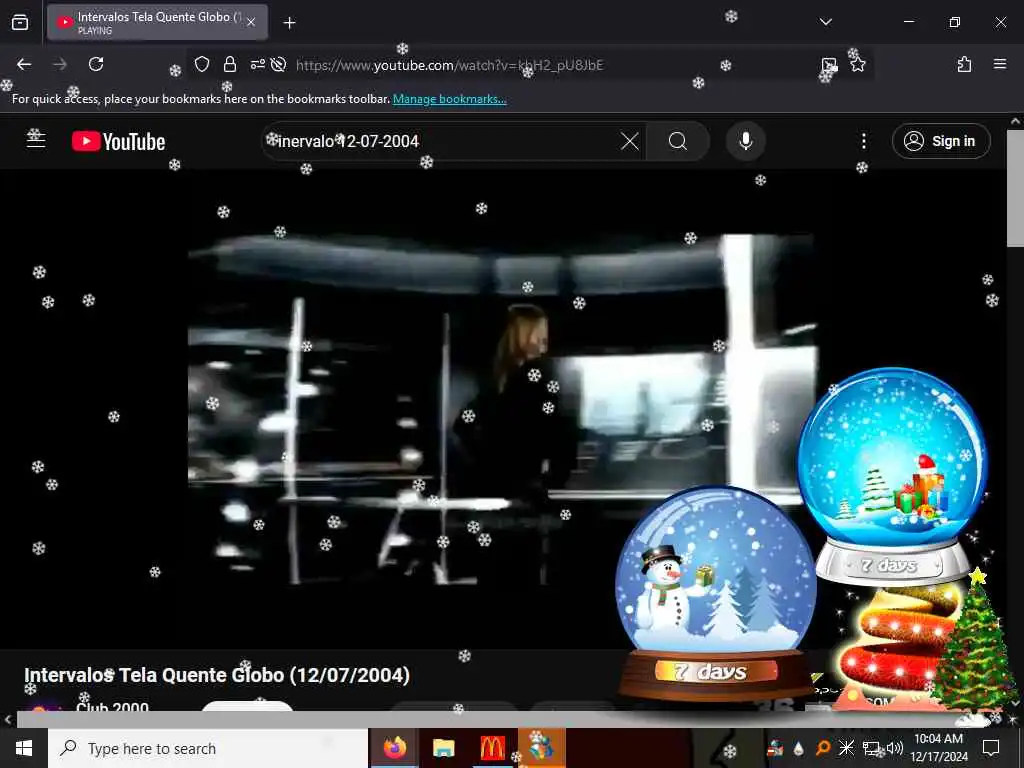
Task: Open the volume speaker tray icon
Action: point(894,748)
